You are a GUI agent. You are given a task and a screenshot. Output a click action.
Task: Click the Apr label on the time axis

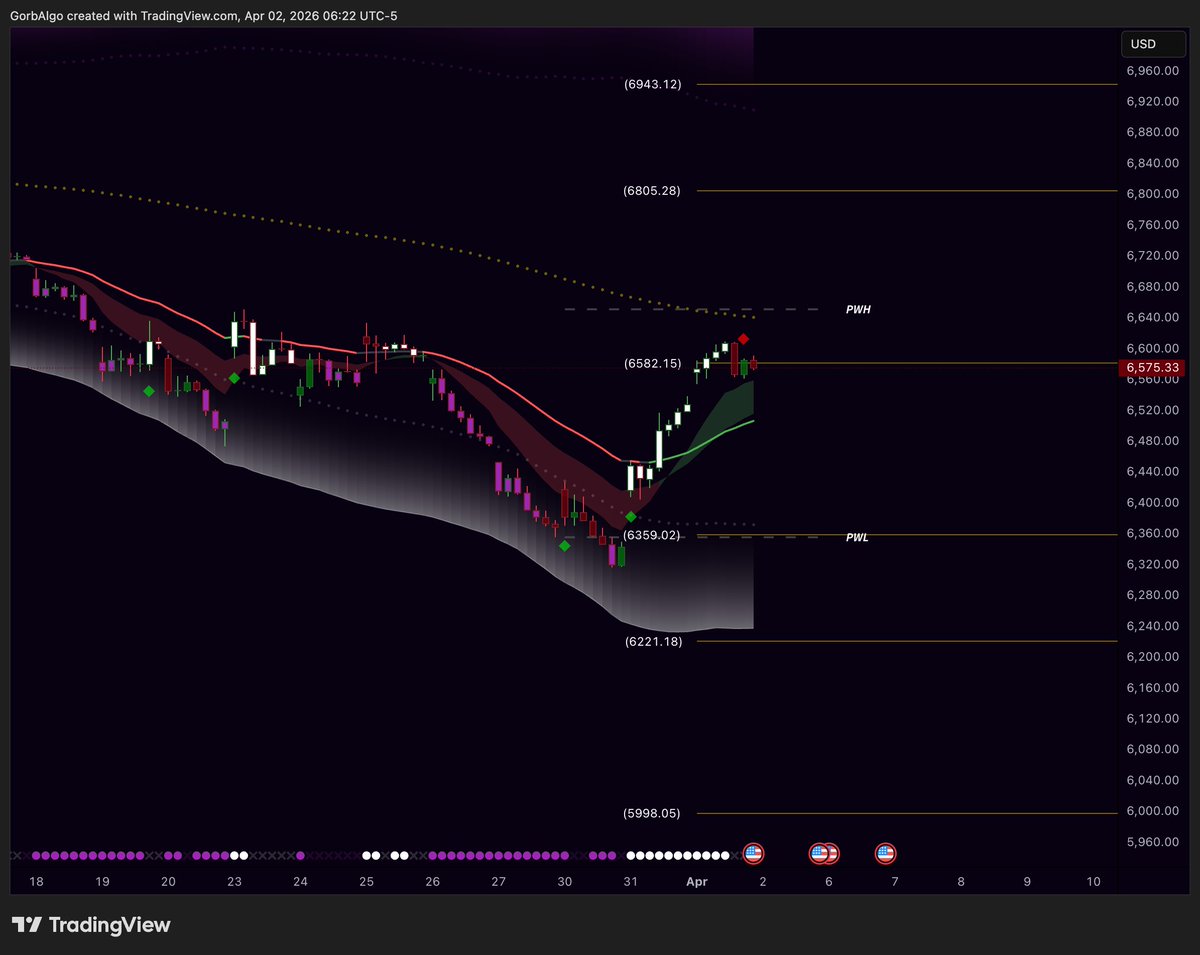coord(696,882)
